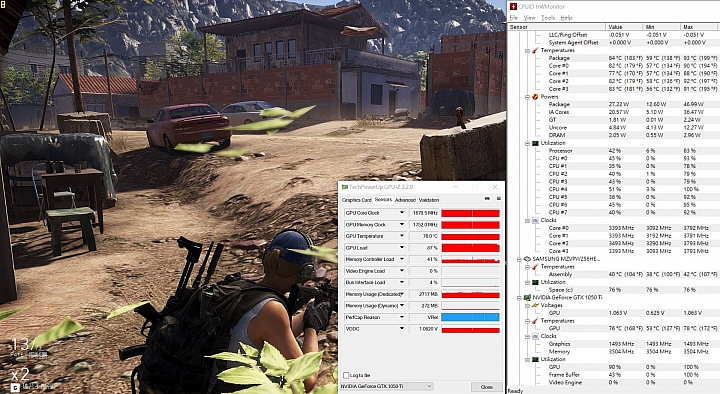
Task: Click the Memory Controller Load graph
Action: [470, 259]
